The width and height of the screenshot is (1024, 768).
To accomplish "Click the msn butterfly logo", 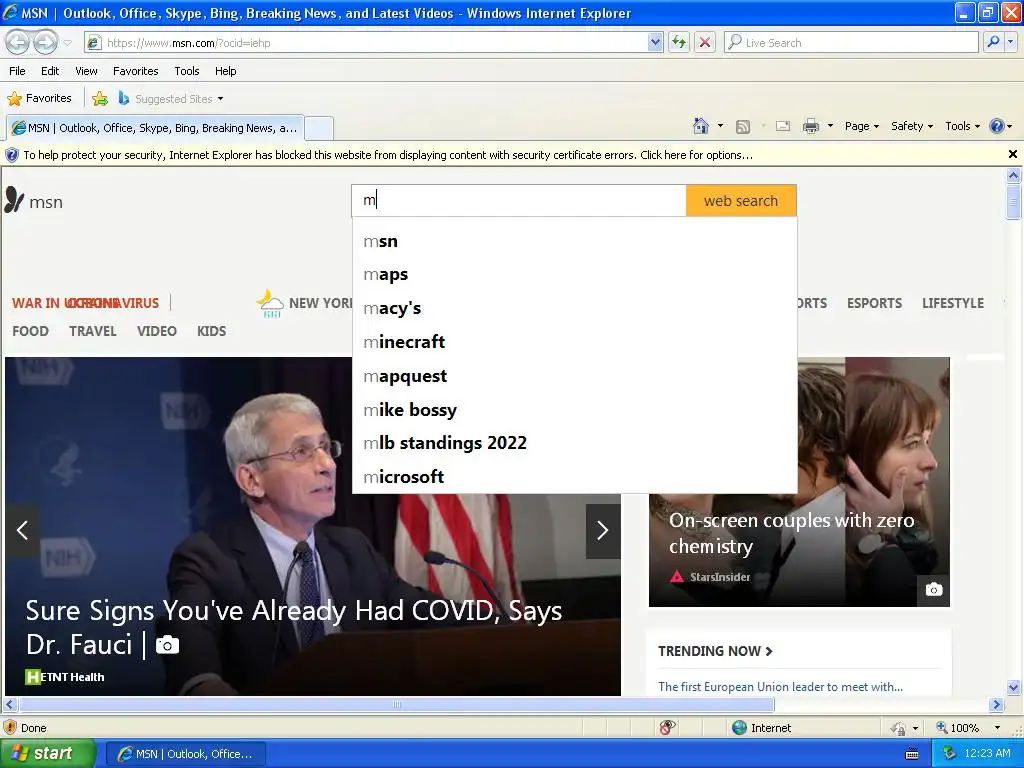I will click(x=34, y=200).
